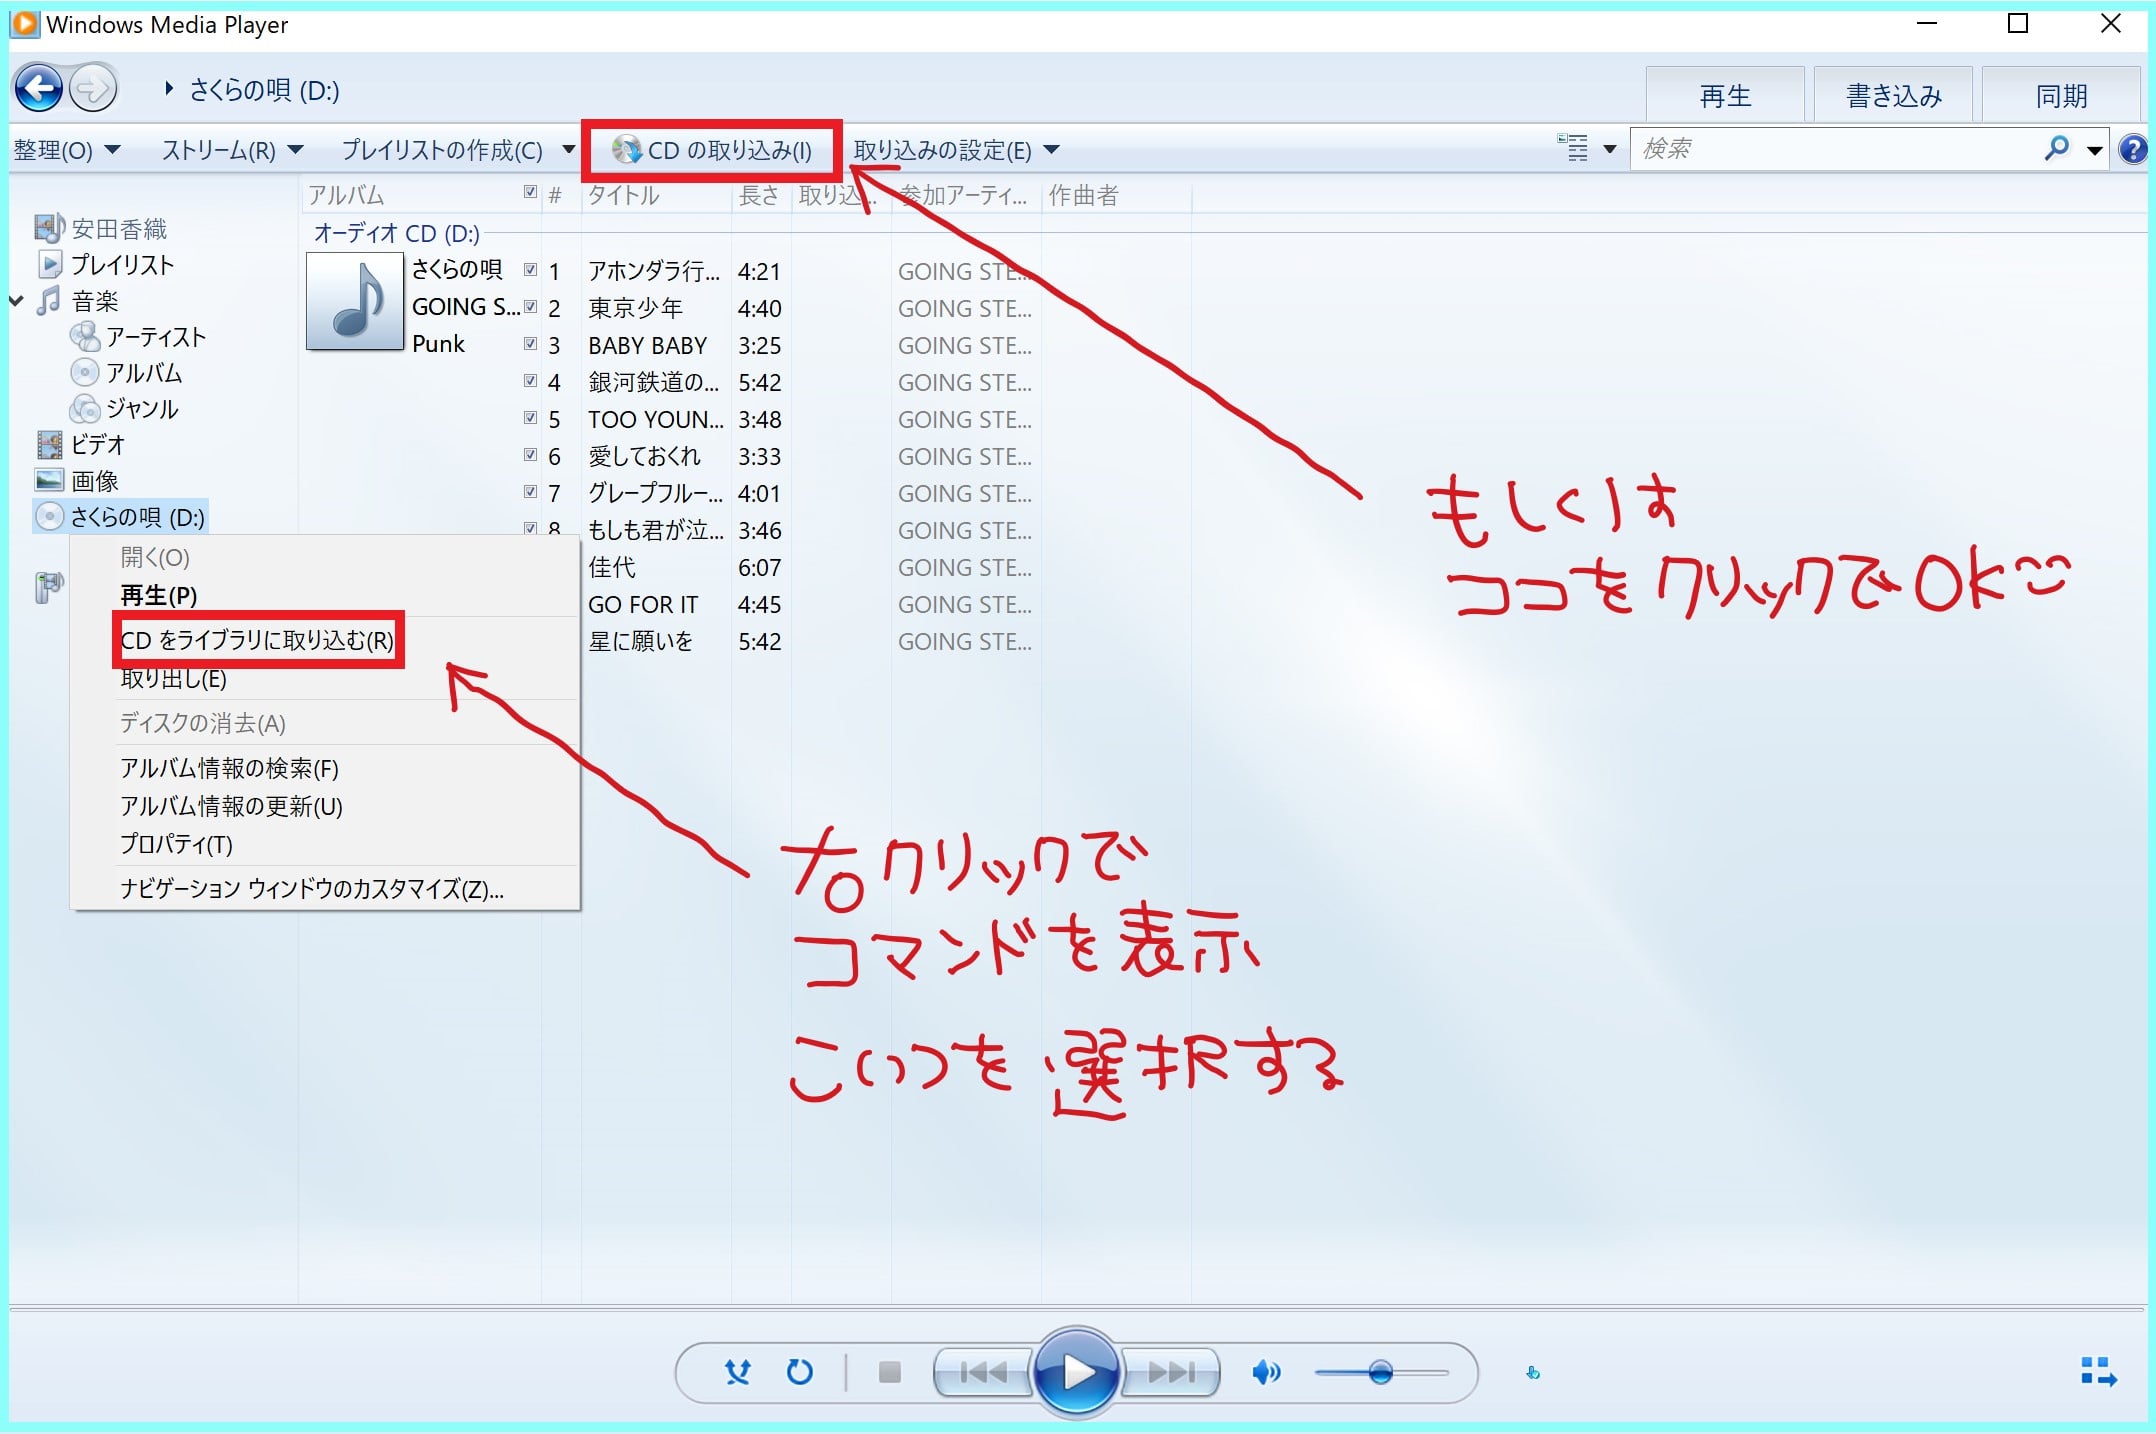The width and height of the screenshot is (2156, 1434).
Task: Collapse the 音楽 tree node chevron
Action: point(16,301)
